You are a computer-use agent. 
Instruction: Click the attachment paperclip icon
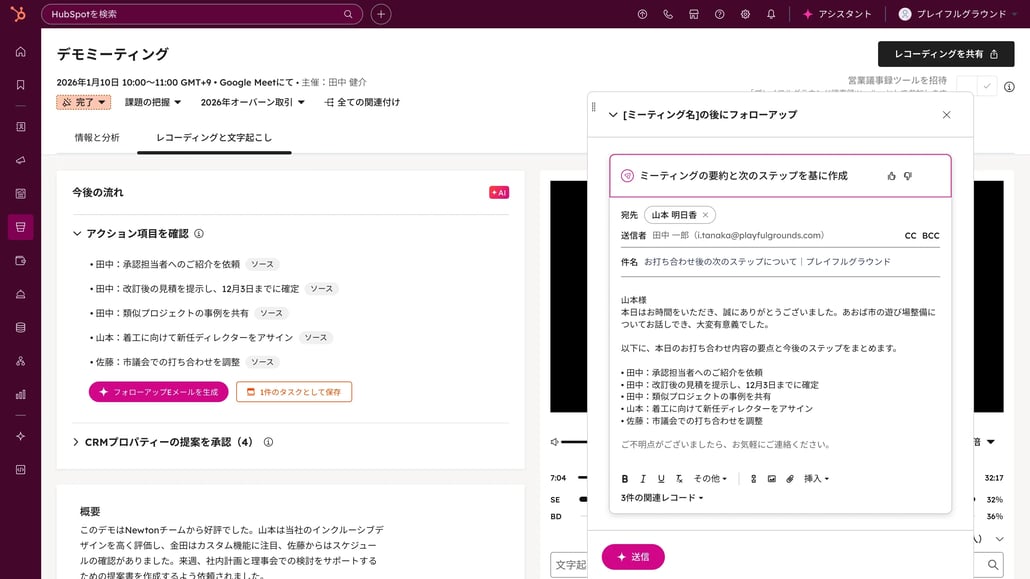(790, 479)
